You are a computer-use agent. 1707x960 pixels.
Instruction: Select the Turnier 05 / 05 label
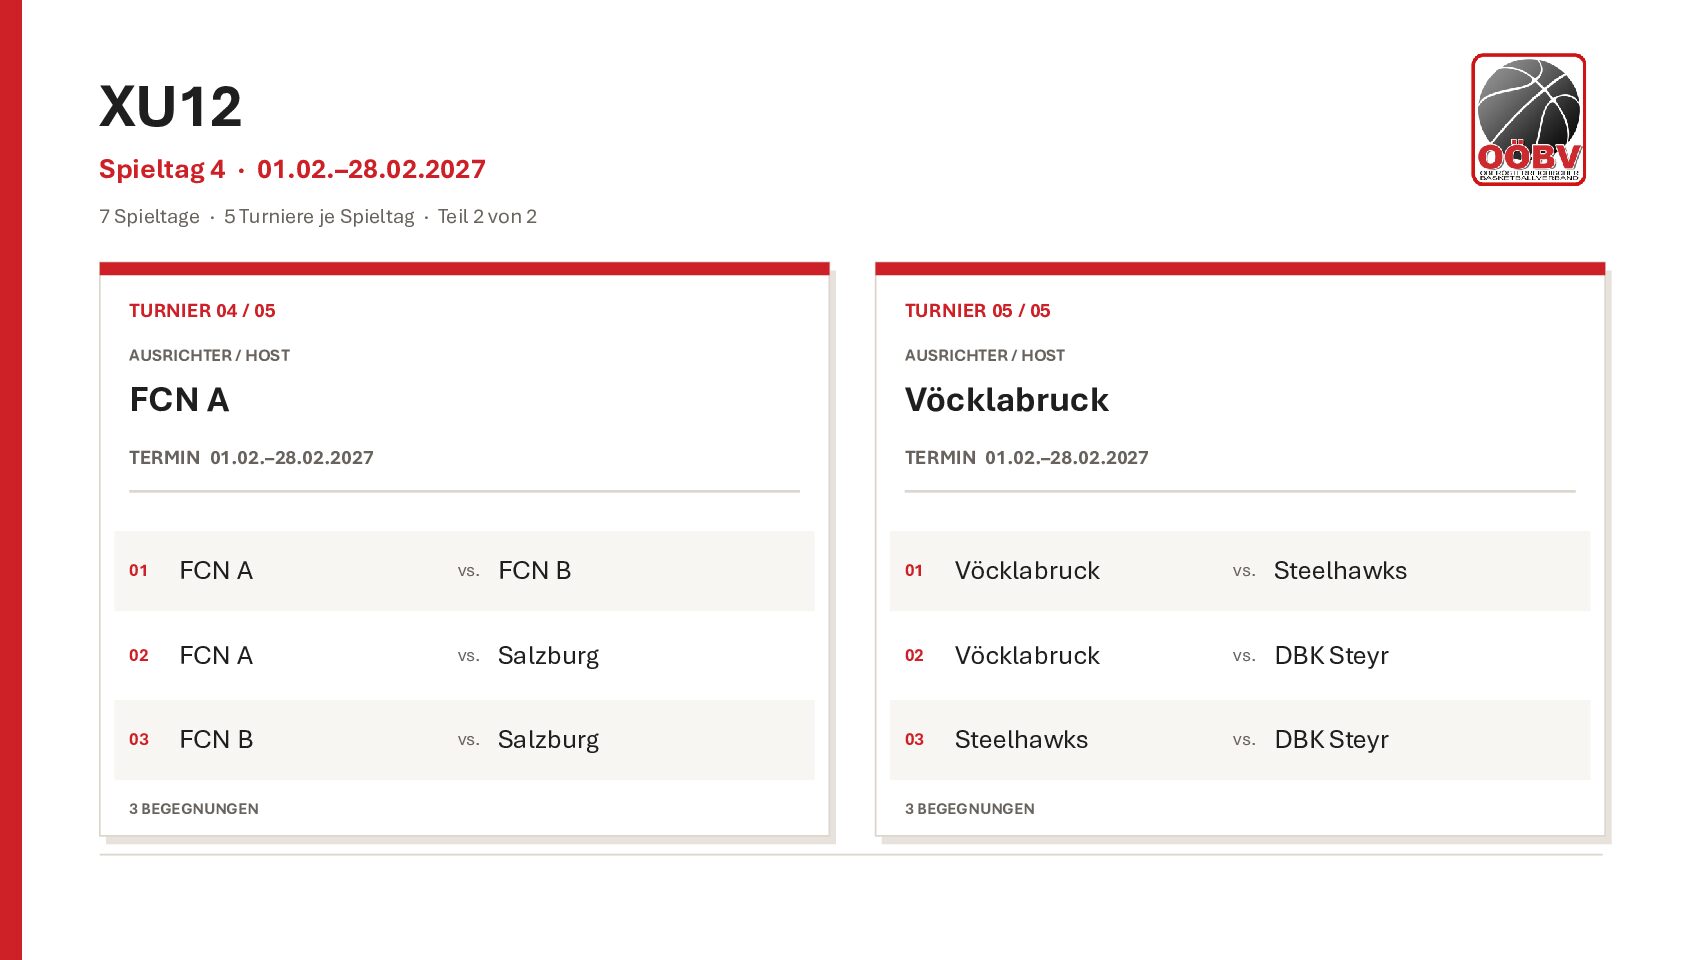(977, 311)
